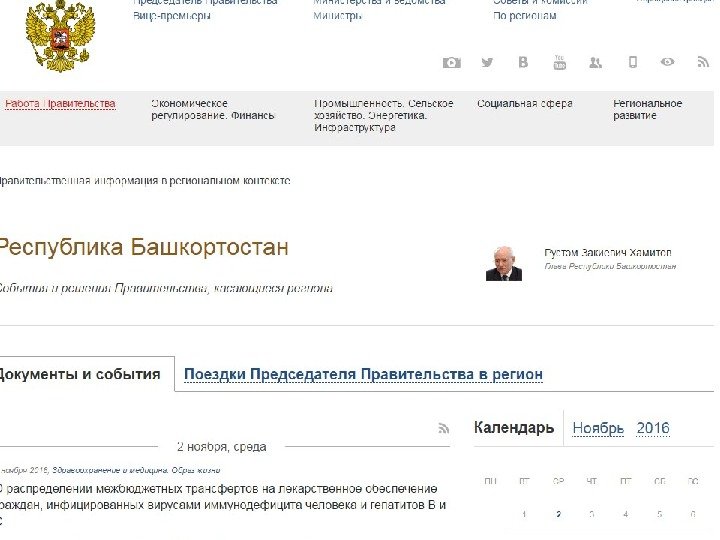Click the name 'Рустэм Закиевич Хамитов'

coord(608,253)
